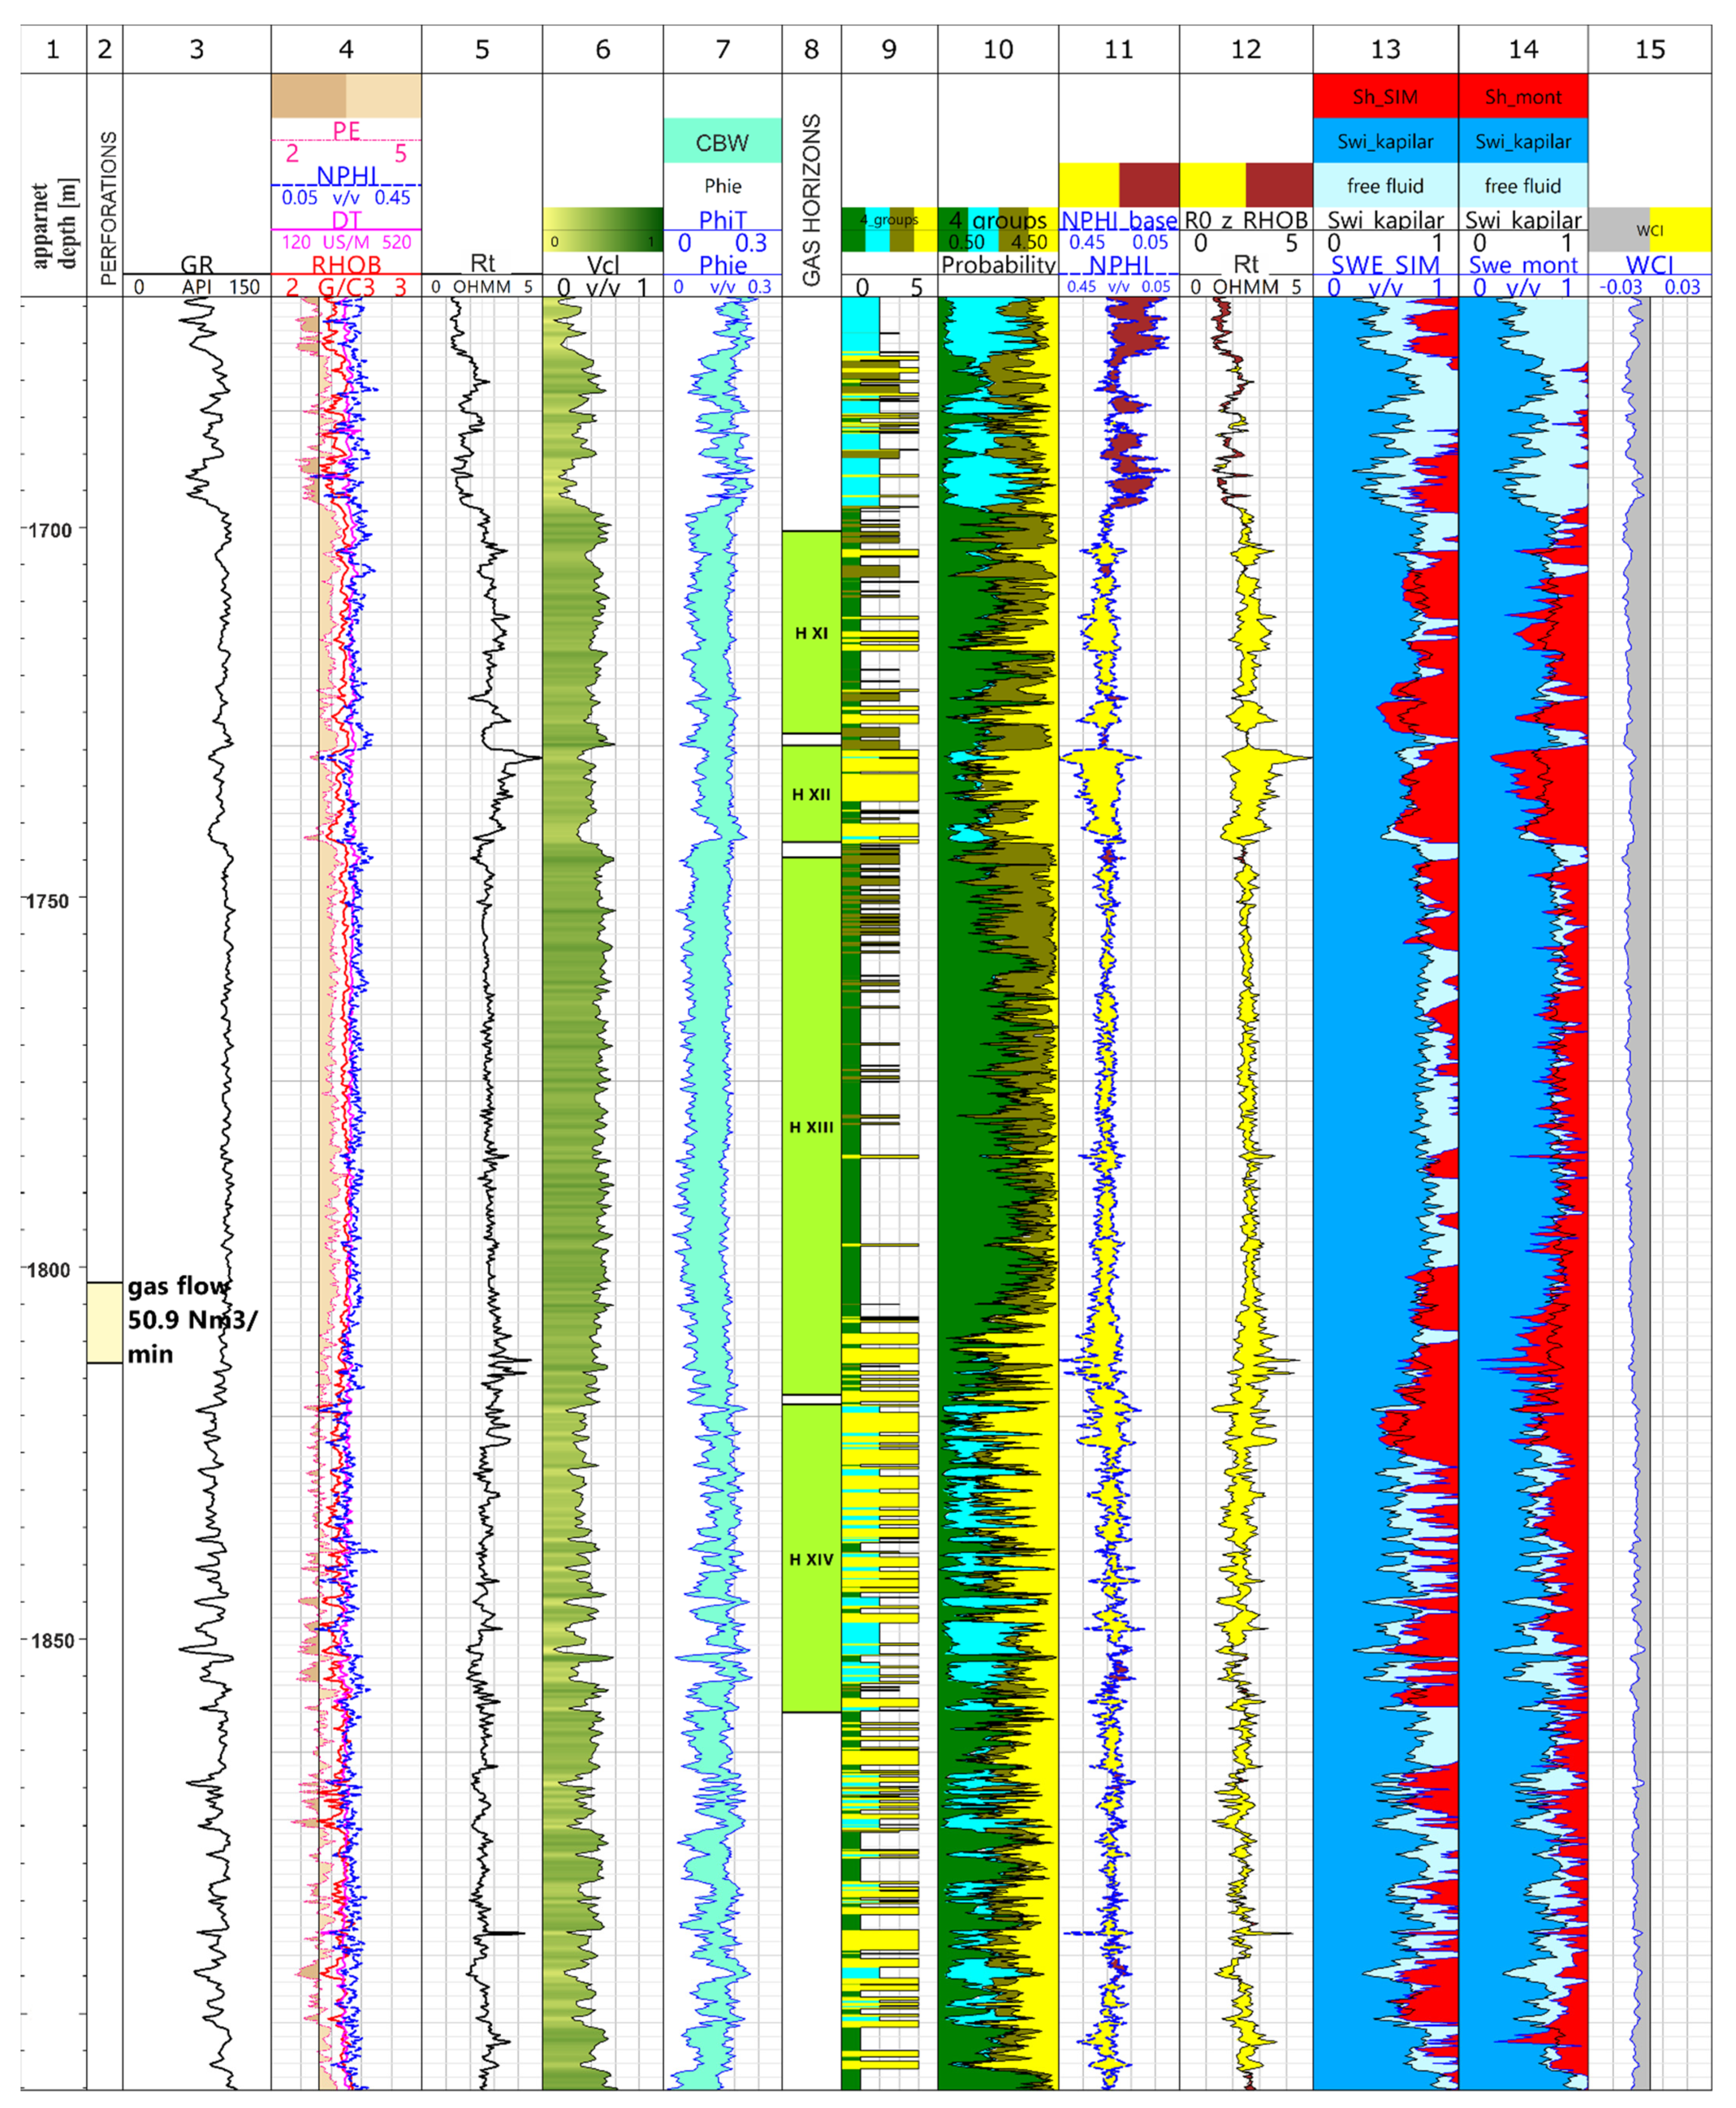
Task: Click the red Sh_SIM legend swatch
Action: click(1385, 96)
